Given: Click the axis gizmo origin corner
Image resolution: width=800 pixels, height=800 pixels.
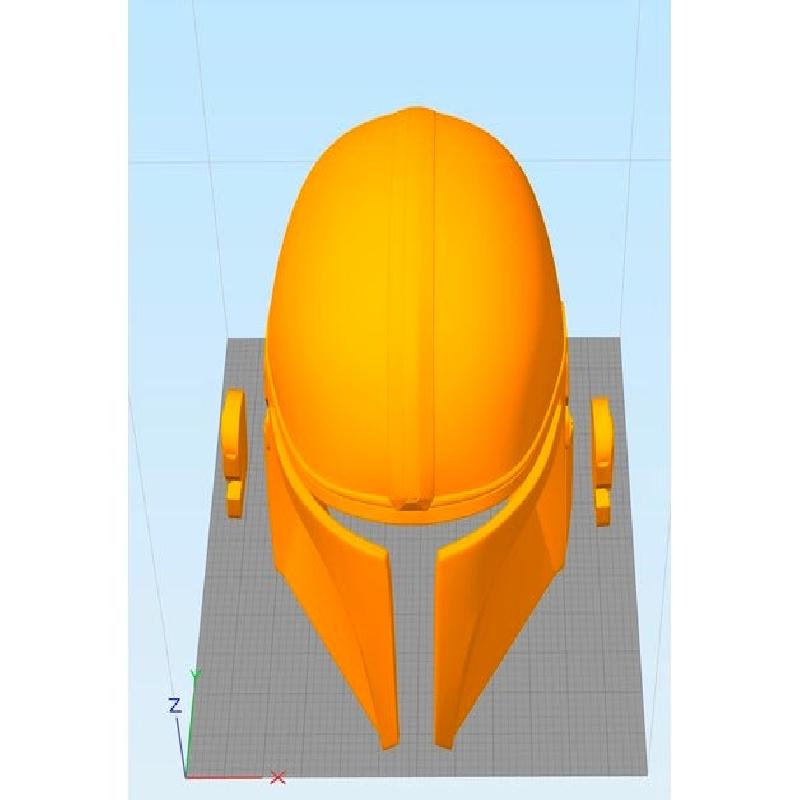Looking at the screenshot, I should (x=188, y=774).
